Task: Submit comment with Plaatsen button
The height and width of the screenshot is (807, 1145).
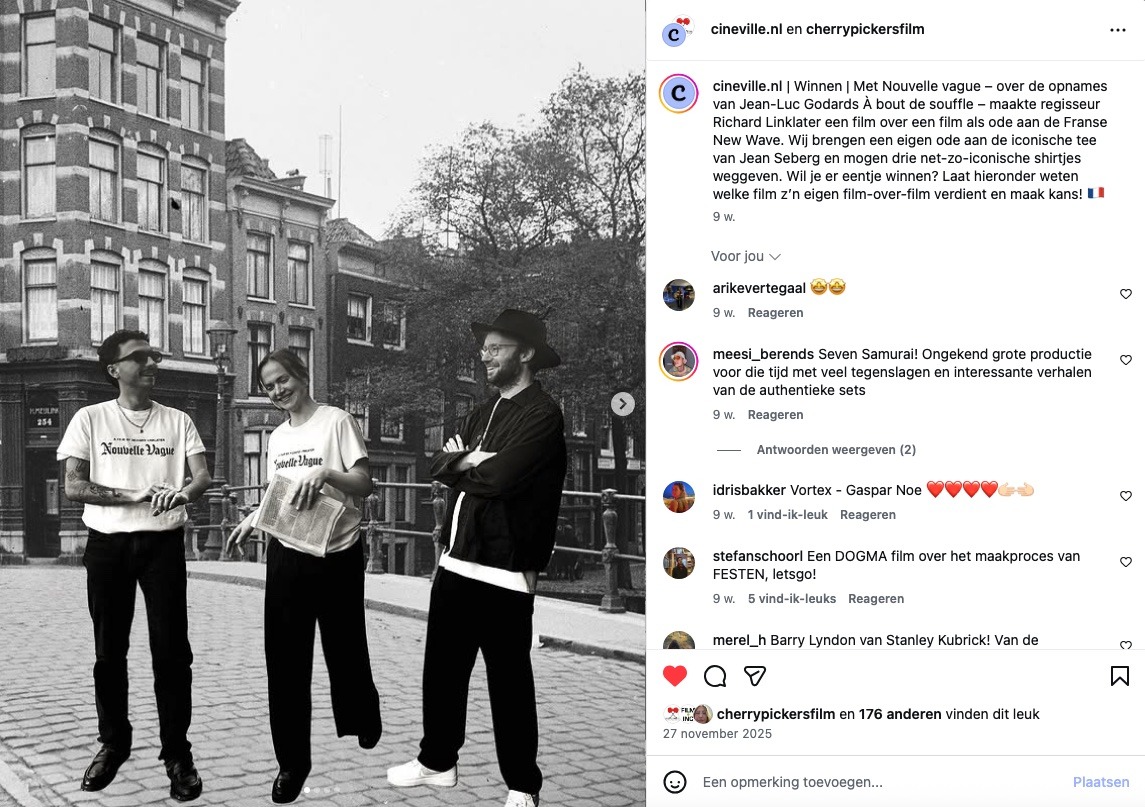Action: [1100, 782]
